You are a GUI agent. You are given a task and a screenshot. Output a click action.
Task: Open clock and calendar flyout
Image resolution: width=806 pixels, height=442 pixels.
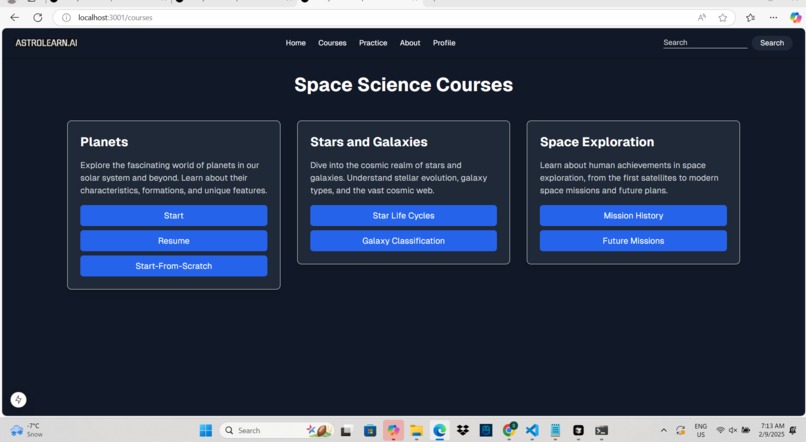tap(772, 430)
